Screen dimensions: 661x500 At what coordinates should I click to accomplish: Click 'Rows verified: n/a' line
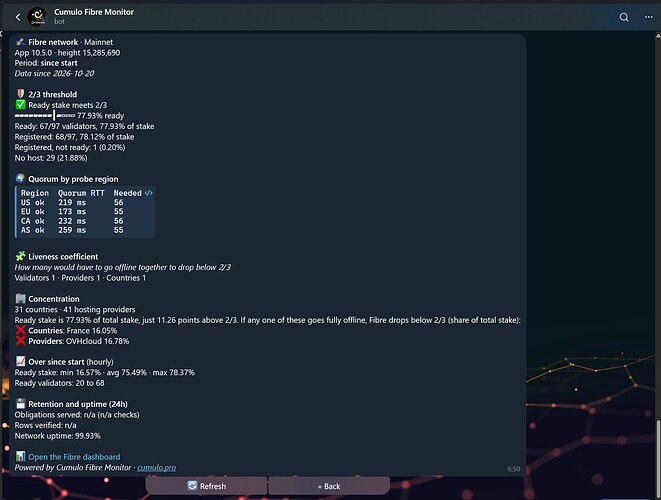(46, 425)
